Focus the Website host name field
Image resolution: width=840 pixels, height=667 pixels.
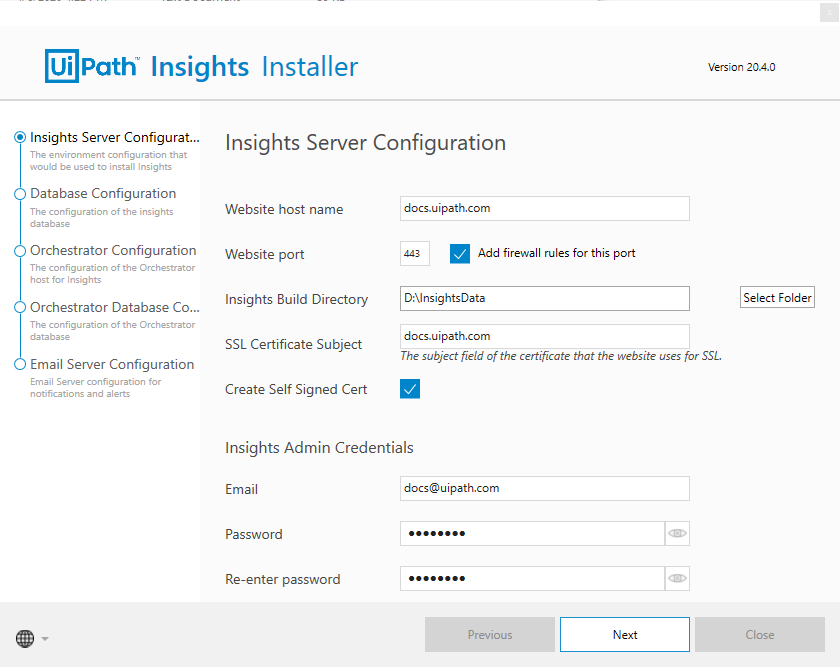tap(544, 208)
